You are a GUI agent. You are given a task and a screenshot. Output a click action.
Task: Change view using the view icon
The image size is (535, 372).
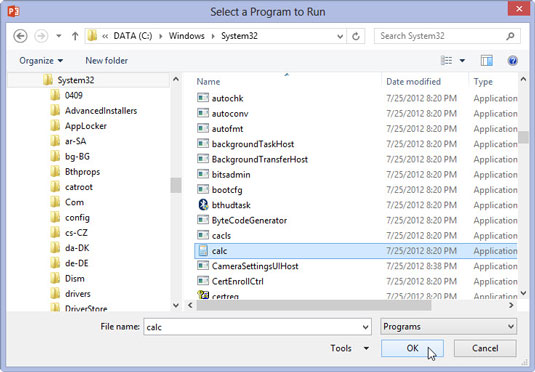tap(446, 60)
